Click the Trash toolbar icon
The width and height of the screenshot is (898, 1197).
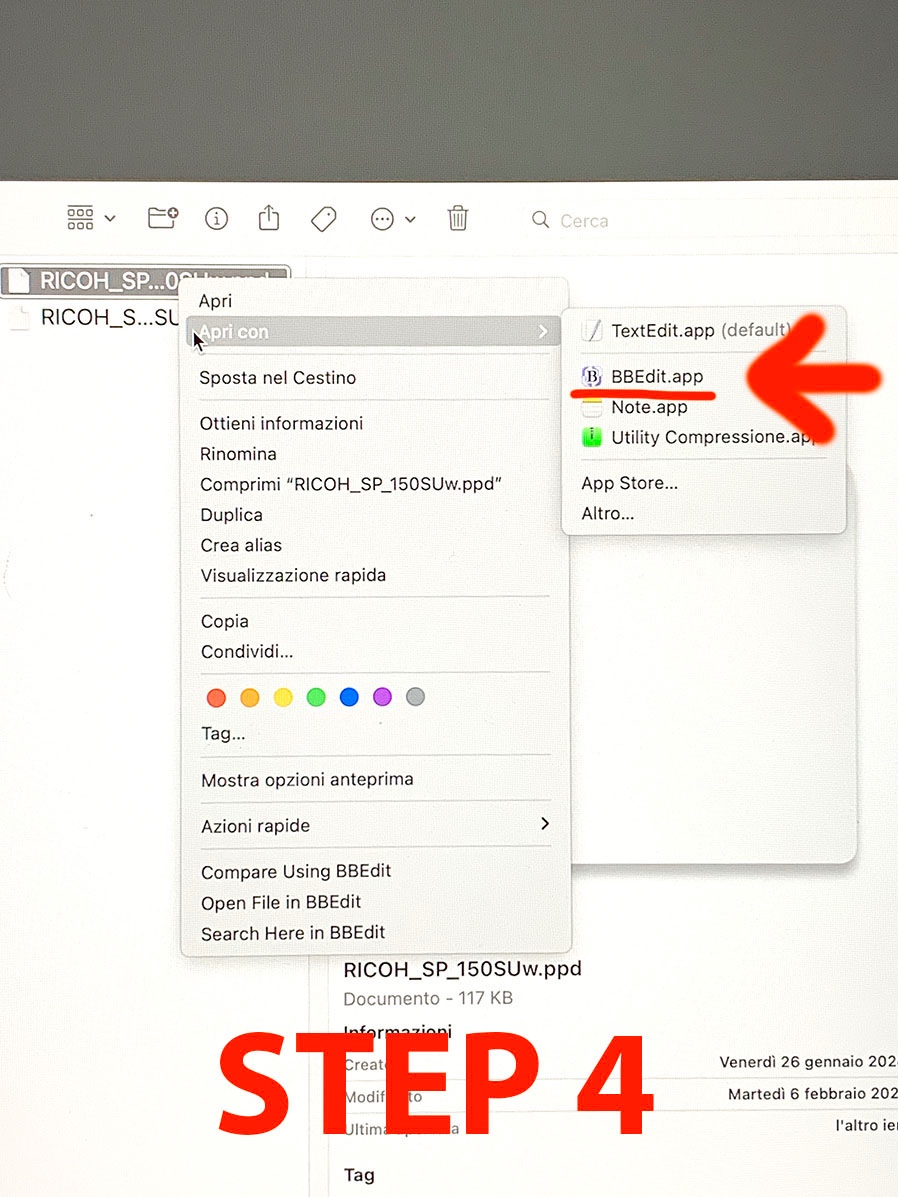point(457,218)
